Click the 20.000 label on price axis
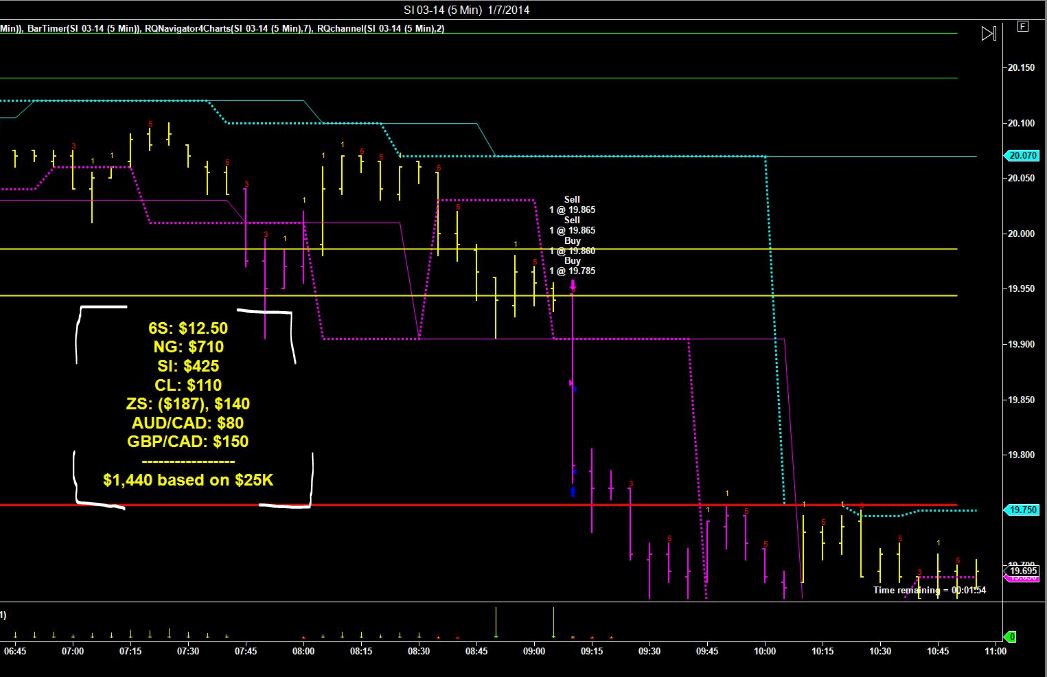Screen dimensions: 1047x677 pyautogui.click(x=1021, y=234)
